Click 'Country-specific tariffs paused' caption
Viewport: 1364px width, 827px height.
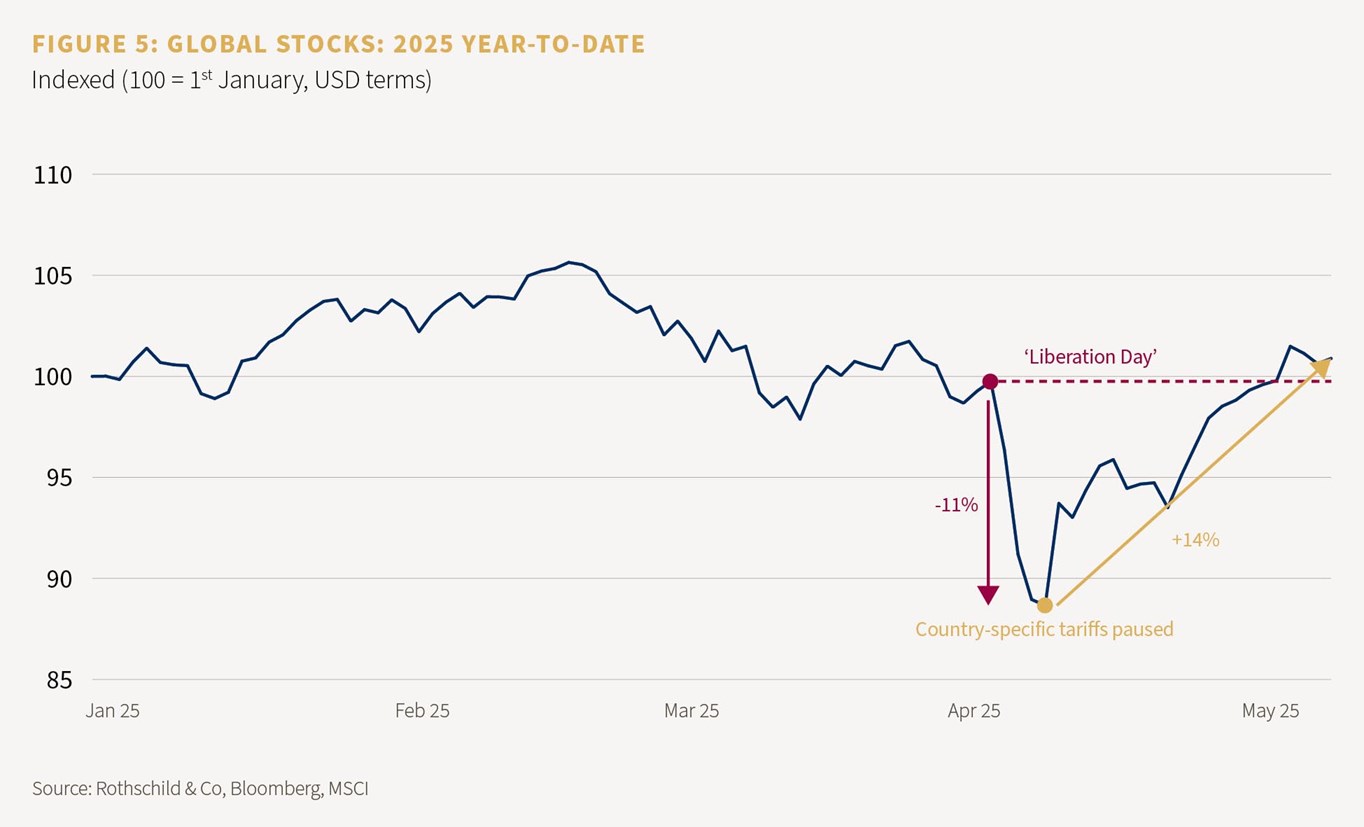(1044, 630)
